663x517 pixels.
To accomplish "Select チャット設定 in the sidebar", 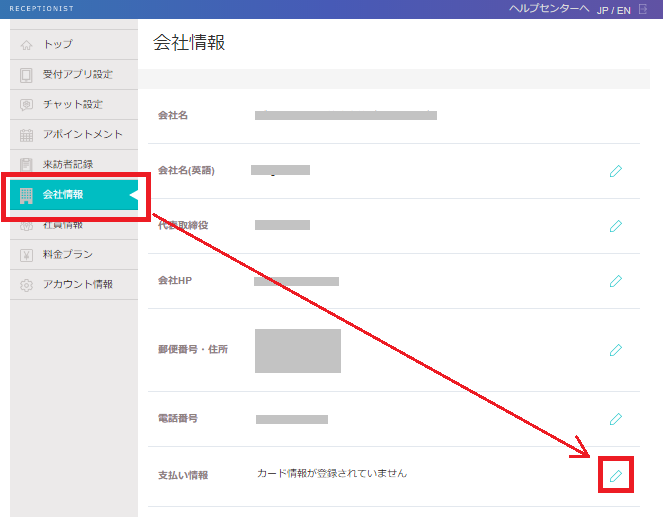I will [72, 105].
